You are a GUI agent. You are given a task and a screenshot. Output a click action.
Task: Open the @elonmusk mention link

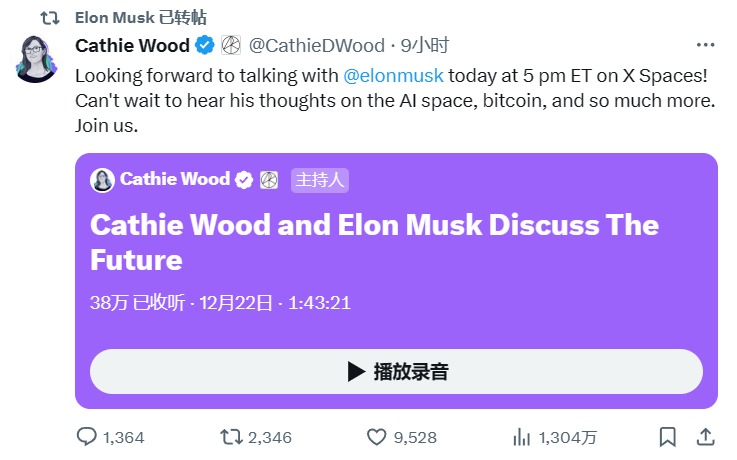(x=393, y=75)
